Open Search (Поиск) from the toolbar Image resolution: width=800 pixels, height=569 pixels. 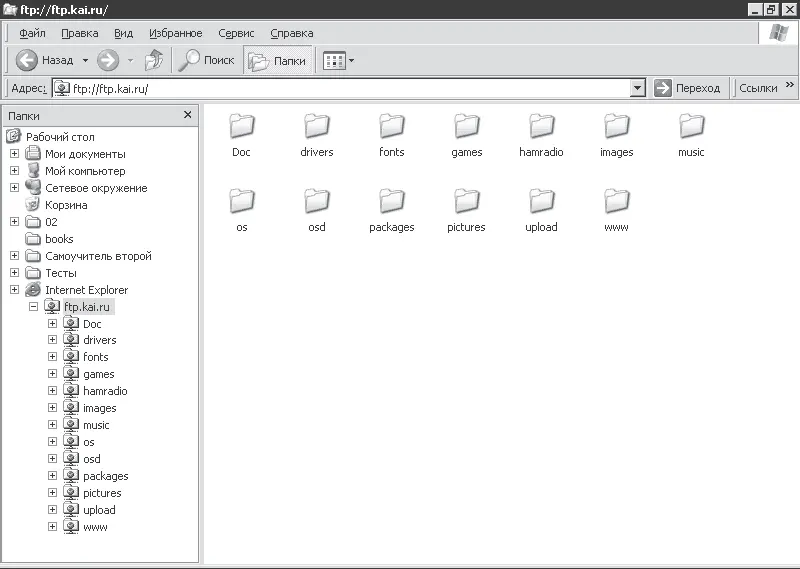tap(205, 61)
